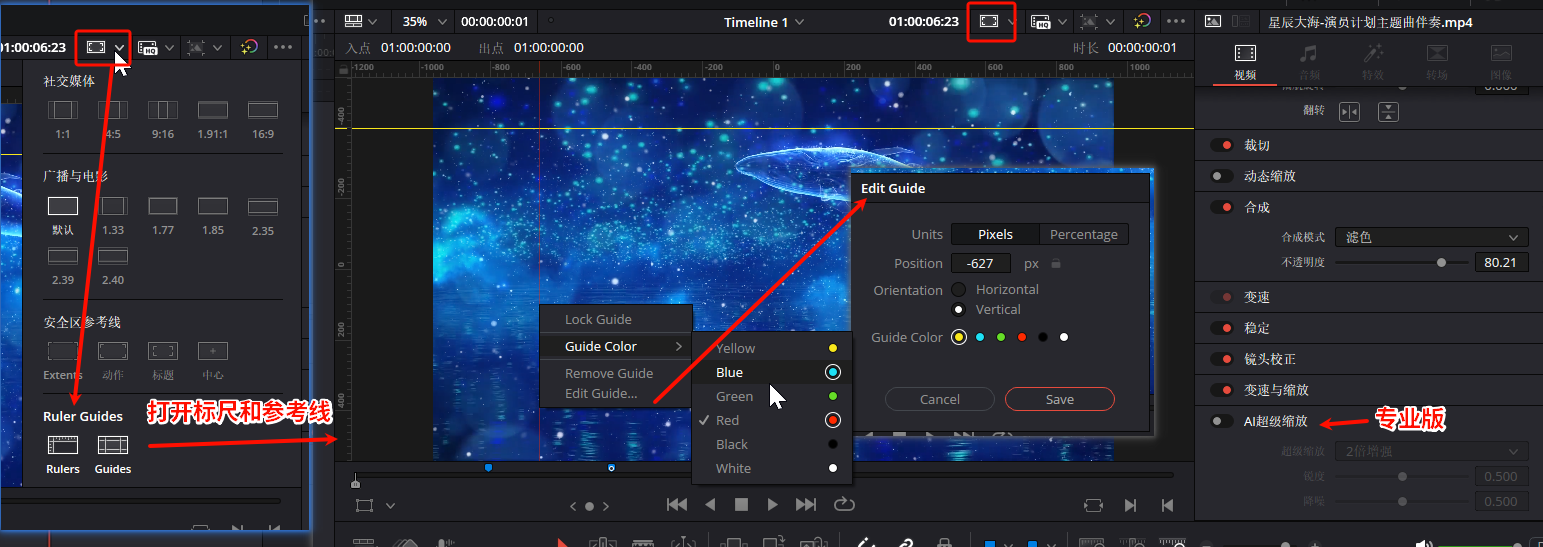Turn on Rulers in Ruler Guides

63,445
